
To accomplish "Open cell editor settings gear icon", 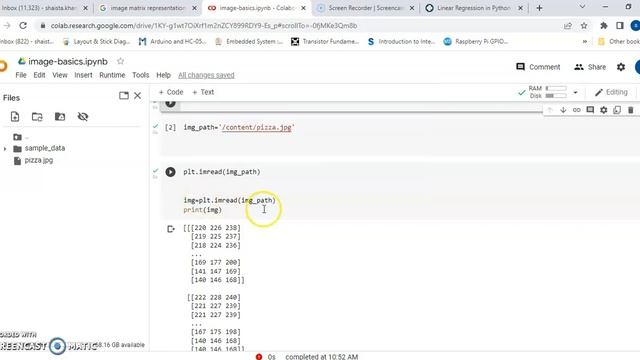I will point(604,110).
